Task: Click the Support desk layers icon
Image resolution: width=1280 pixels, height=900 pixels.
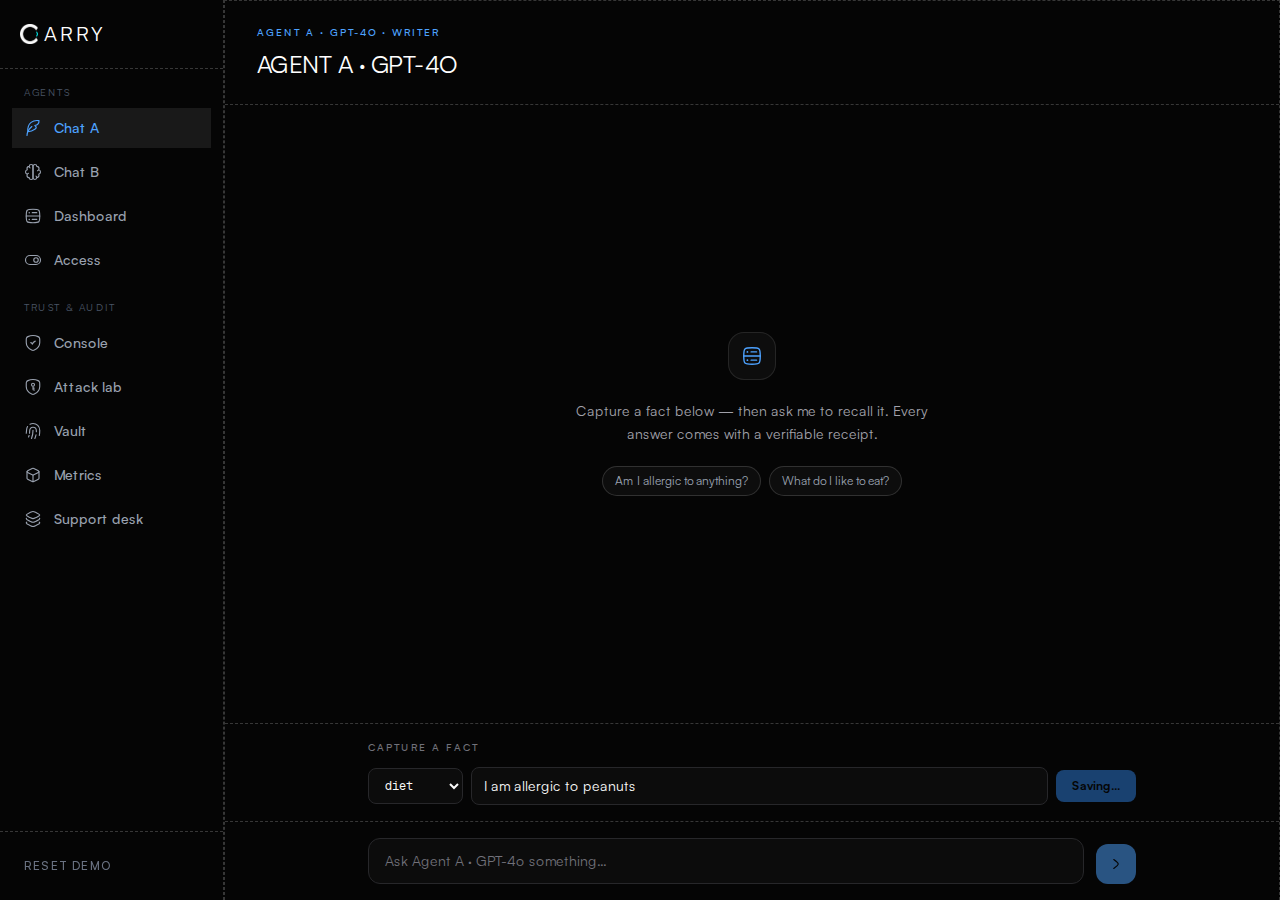Action: [x=33, y=519]
